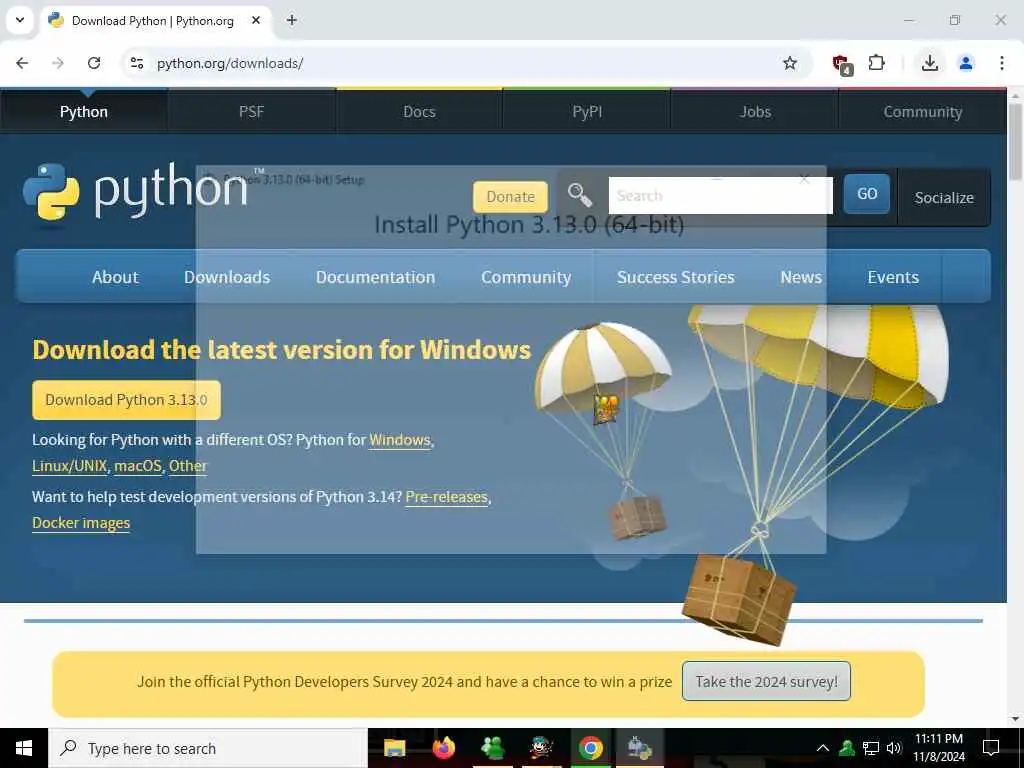Follow the Linux/UNIX link

pos(69,466)
